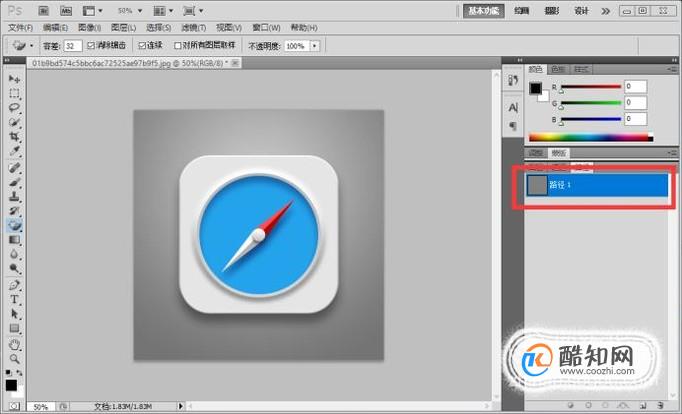Select the Dodge tool
The width and height of the screenshot is (682, 414).
pos(14,268)
